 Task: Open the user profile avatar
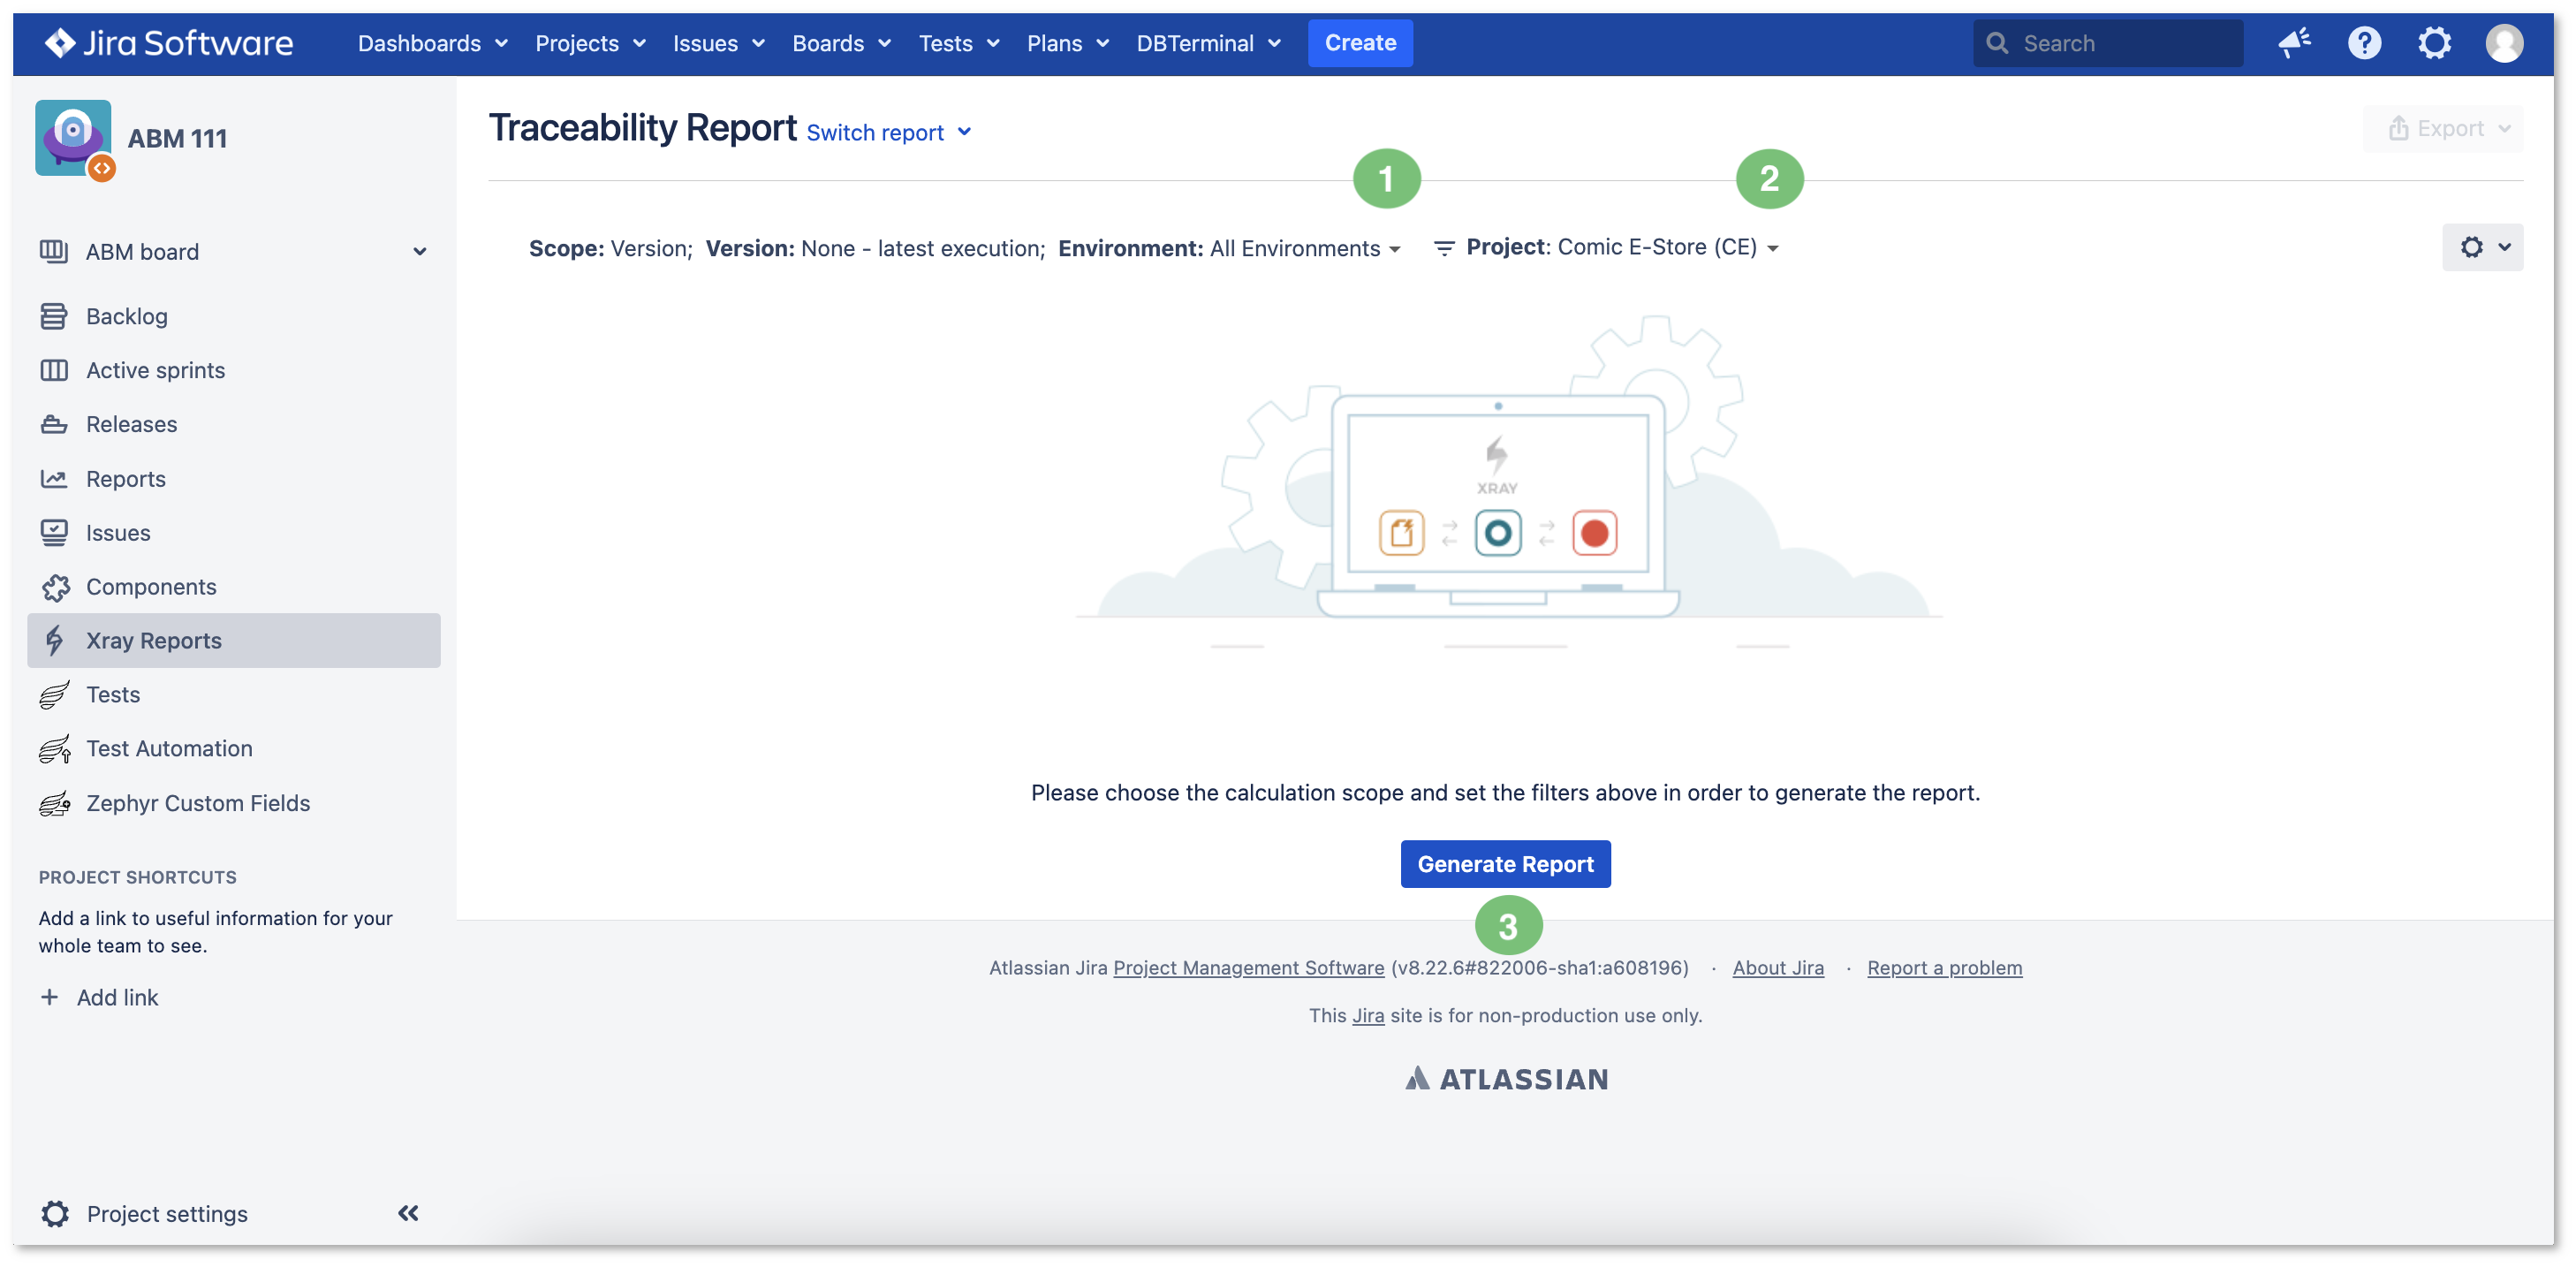(2504, 43)
